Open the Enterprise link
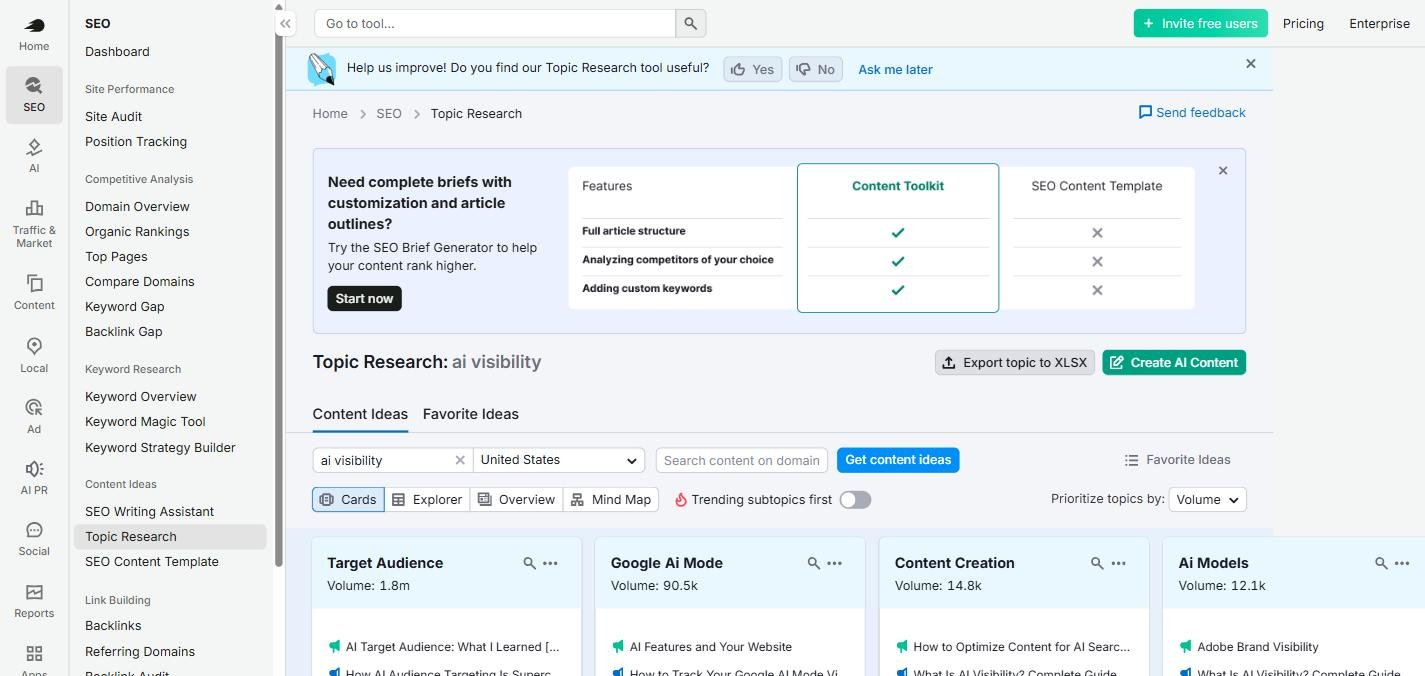Screen dimensions: 1425x676 1379,23
